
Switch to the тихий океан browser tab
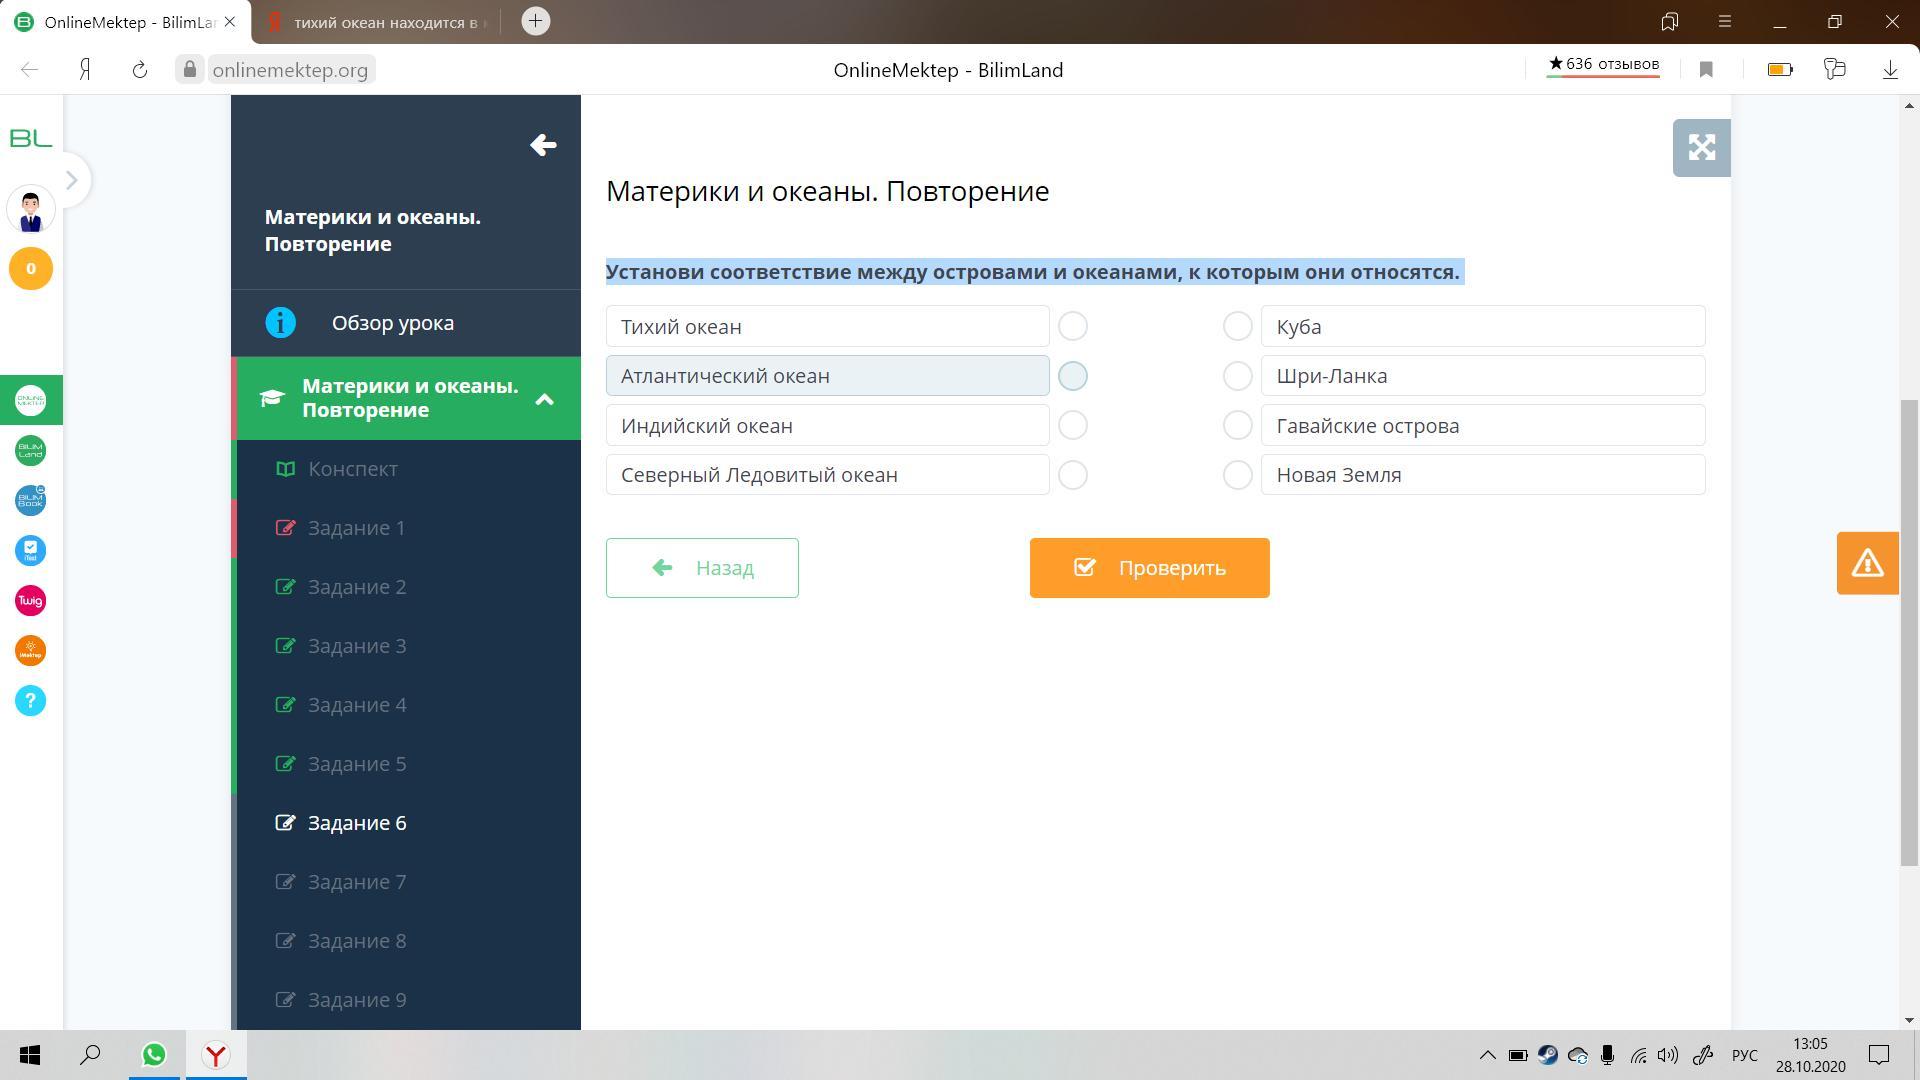pos(385,22)
